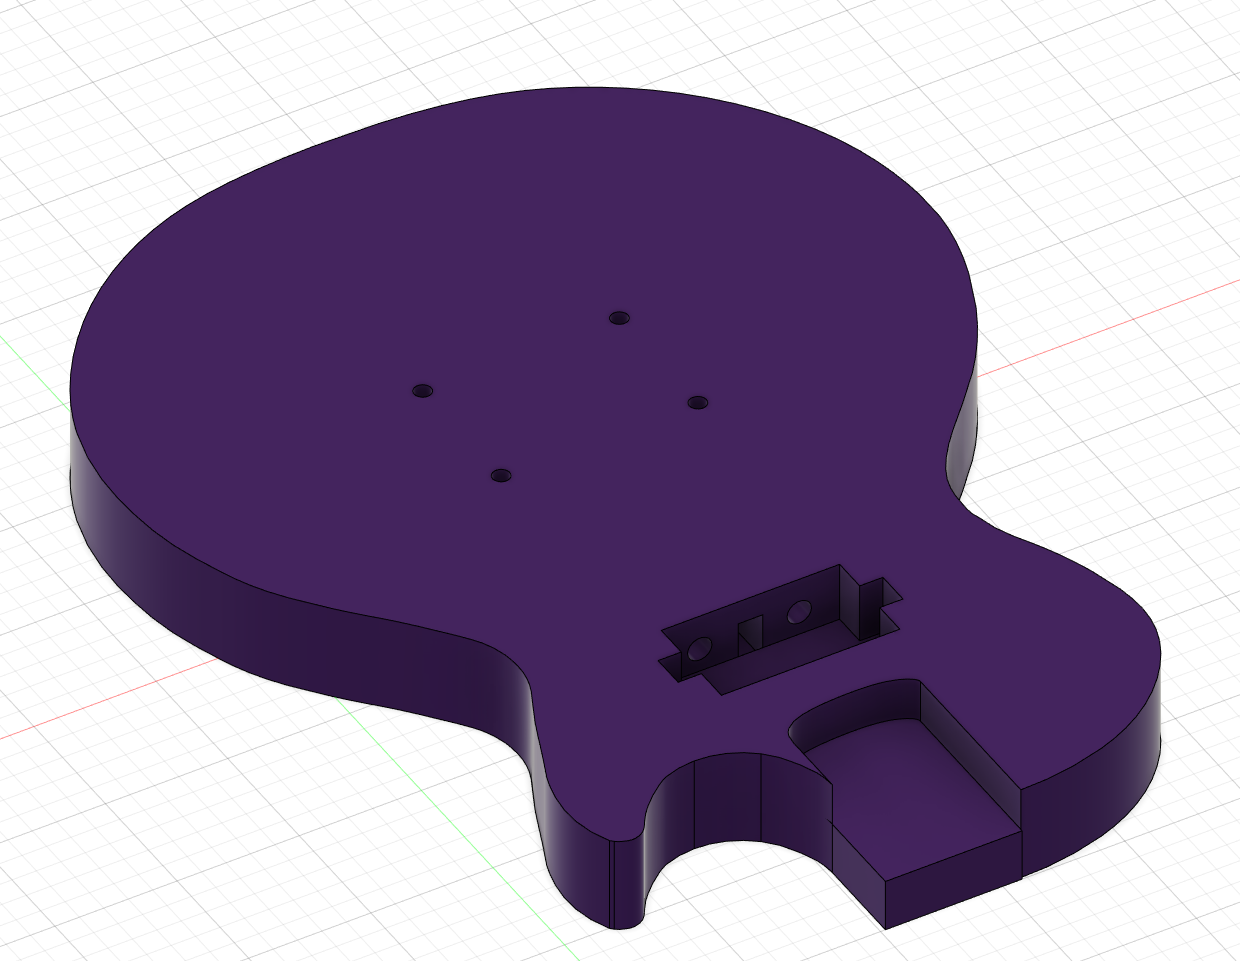Select the lowest of four small holes
The height and width of the screenshot is (961, 1240).
[501, 474]
